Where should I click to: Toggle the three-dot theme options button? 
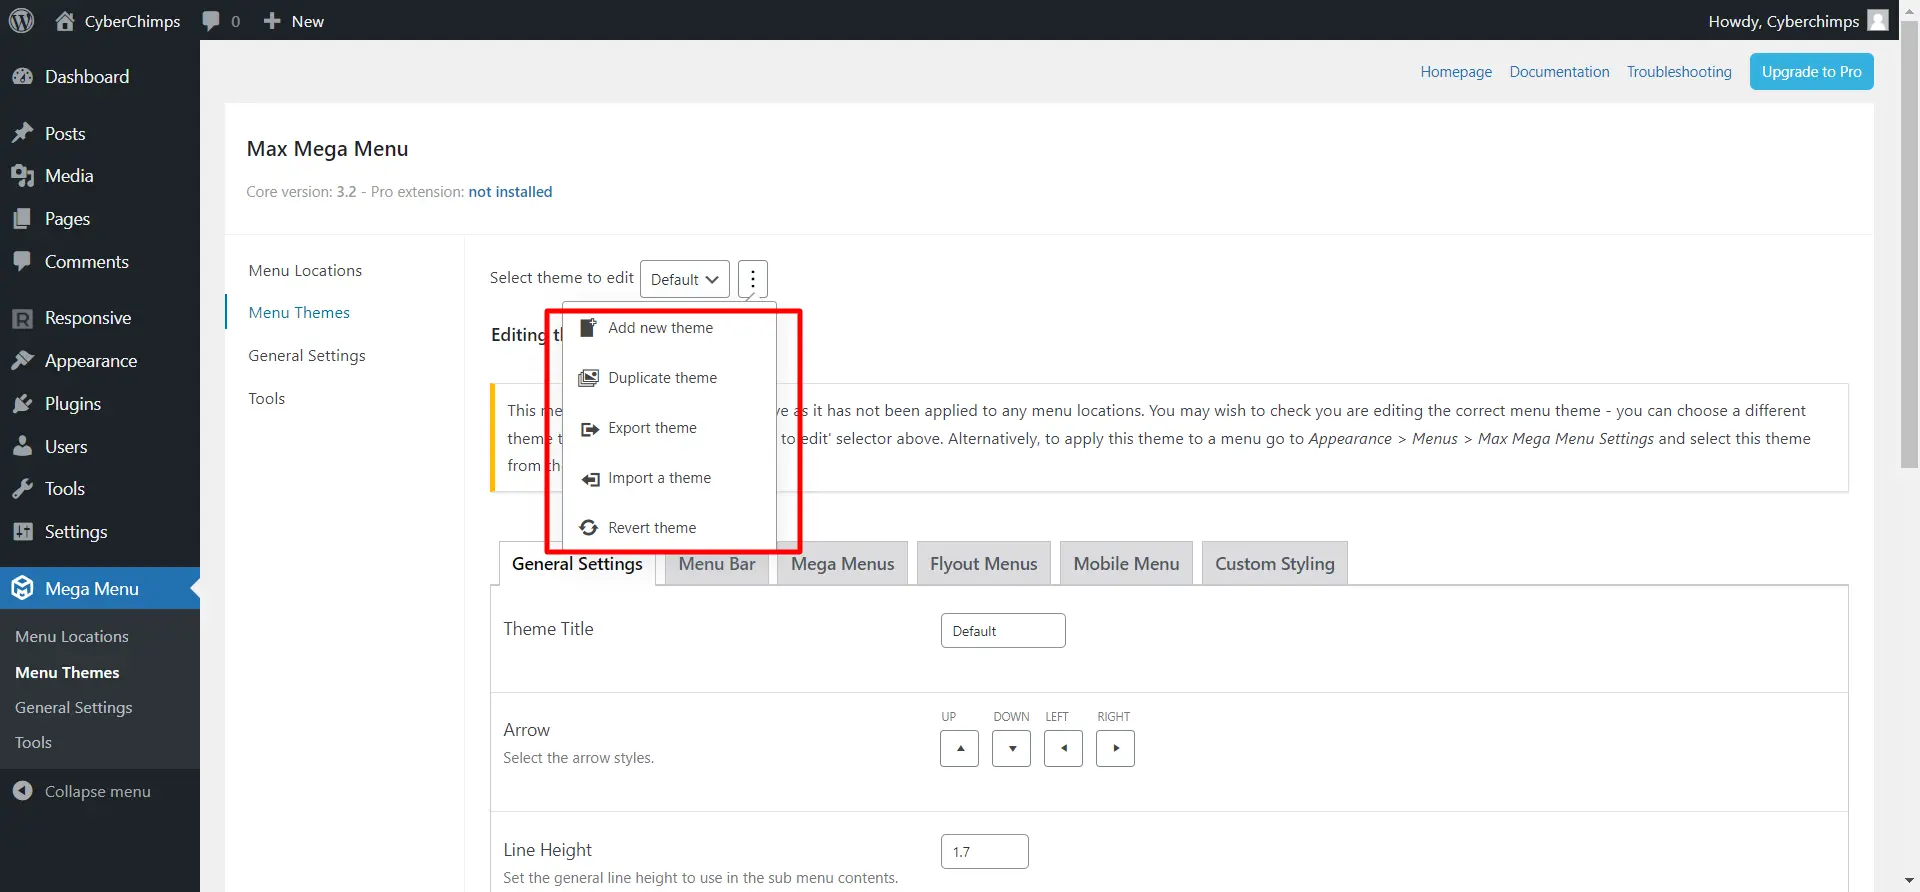coord(753,279)
